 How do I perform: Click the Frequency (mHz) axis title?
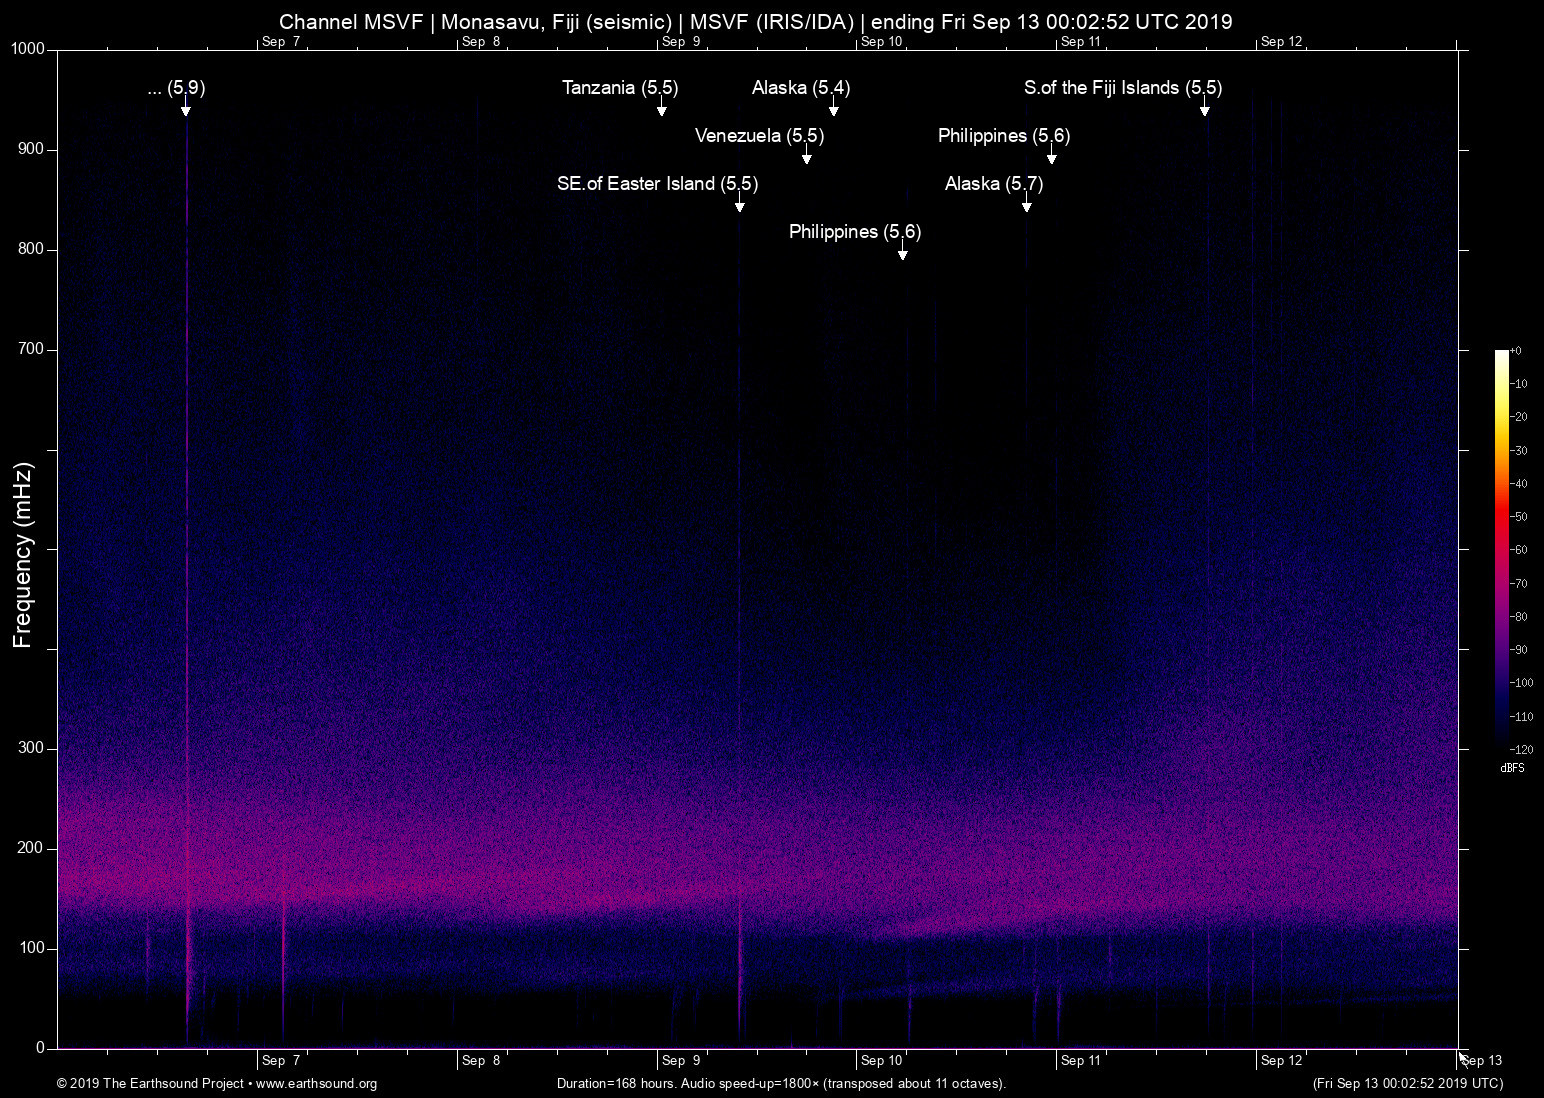point(23,555)
